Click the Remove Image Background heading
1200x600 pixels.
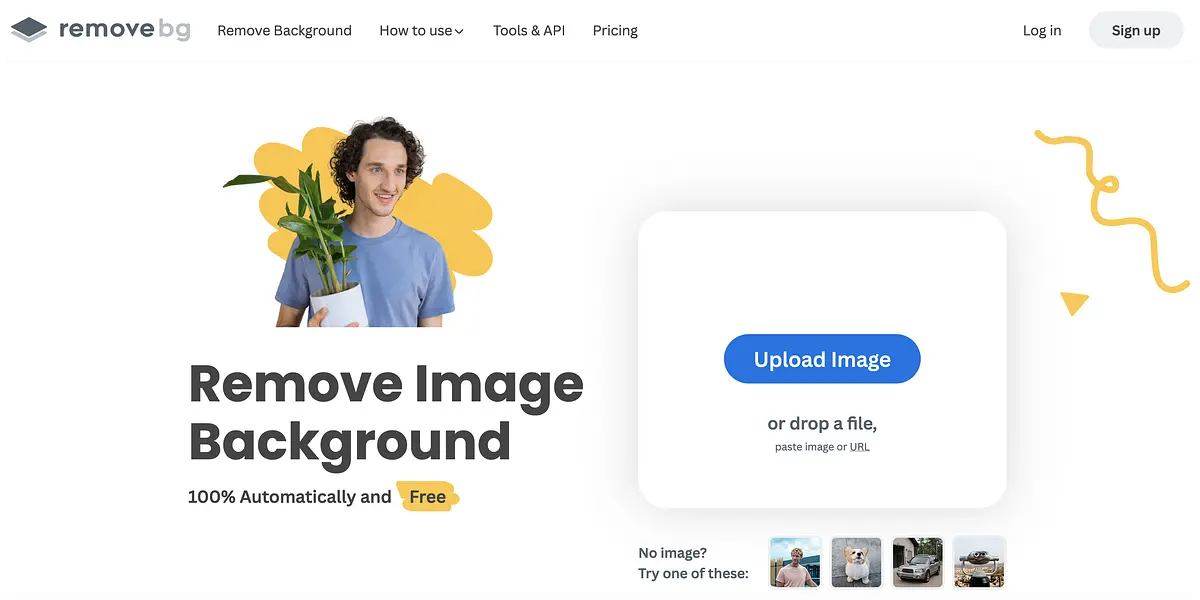pos(385,412)
